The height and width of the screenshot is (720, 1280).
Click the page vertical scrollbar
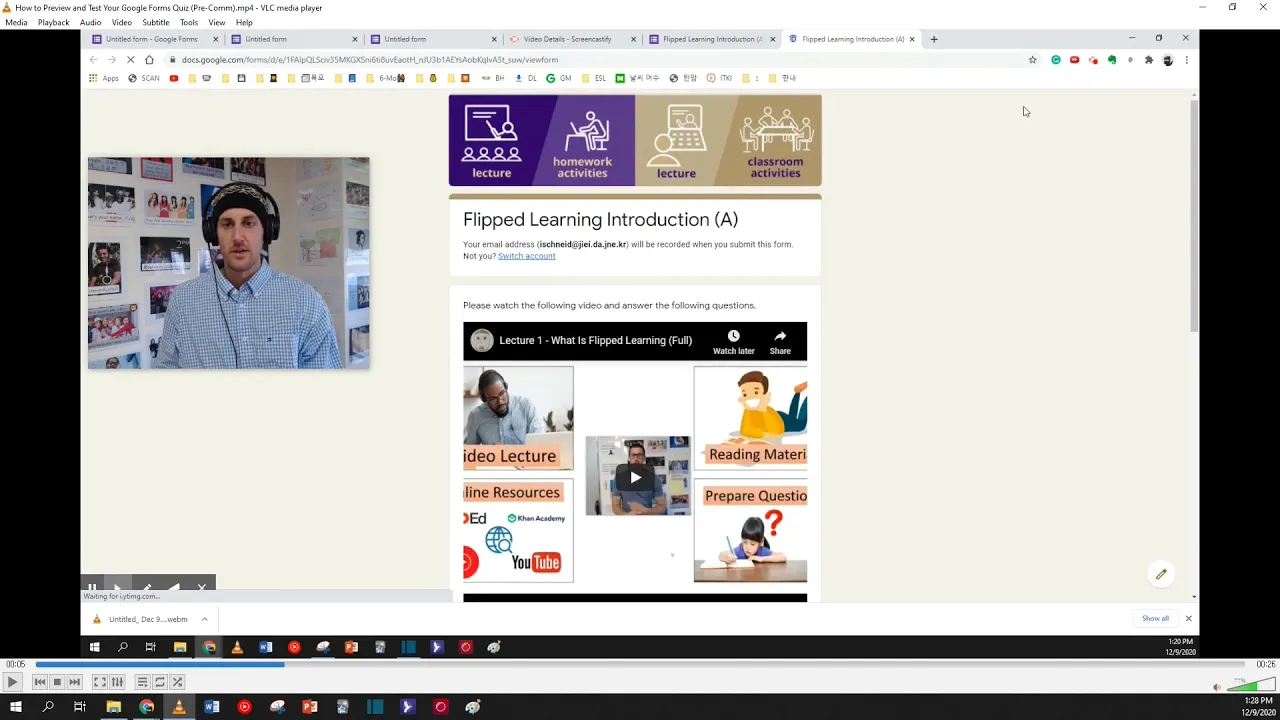pos(1194,215)
